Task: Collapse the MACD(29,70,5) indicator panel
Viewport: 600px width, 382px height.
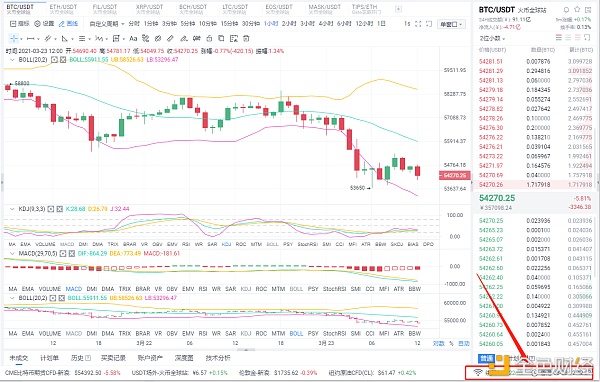Action: [x=12, y=253]
